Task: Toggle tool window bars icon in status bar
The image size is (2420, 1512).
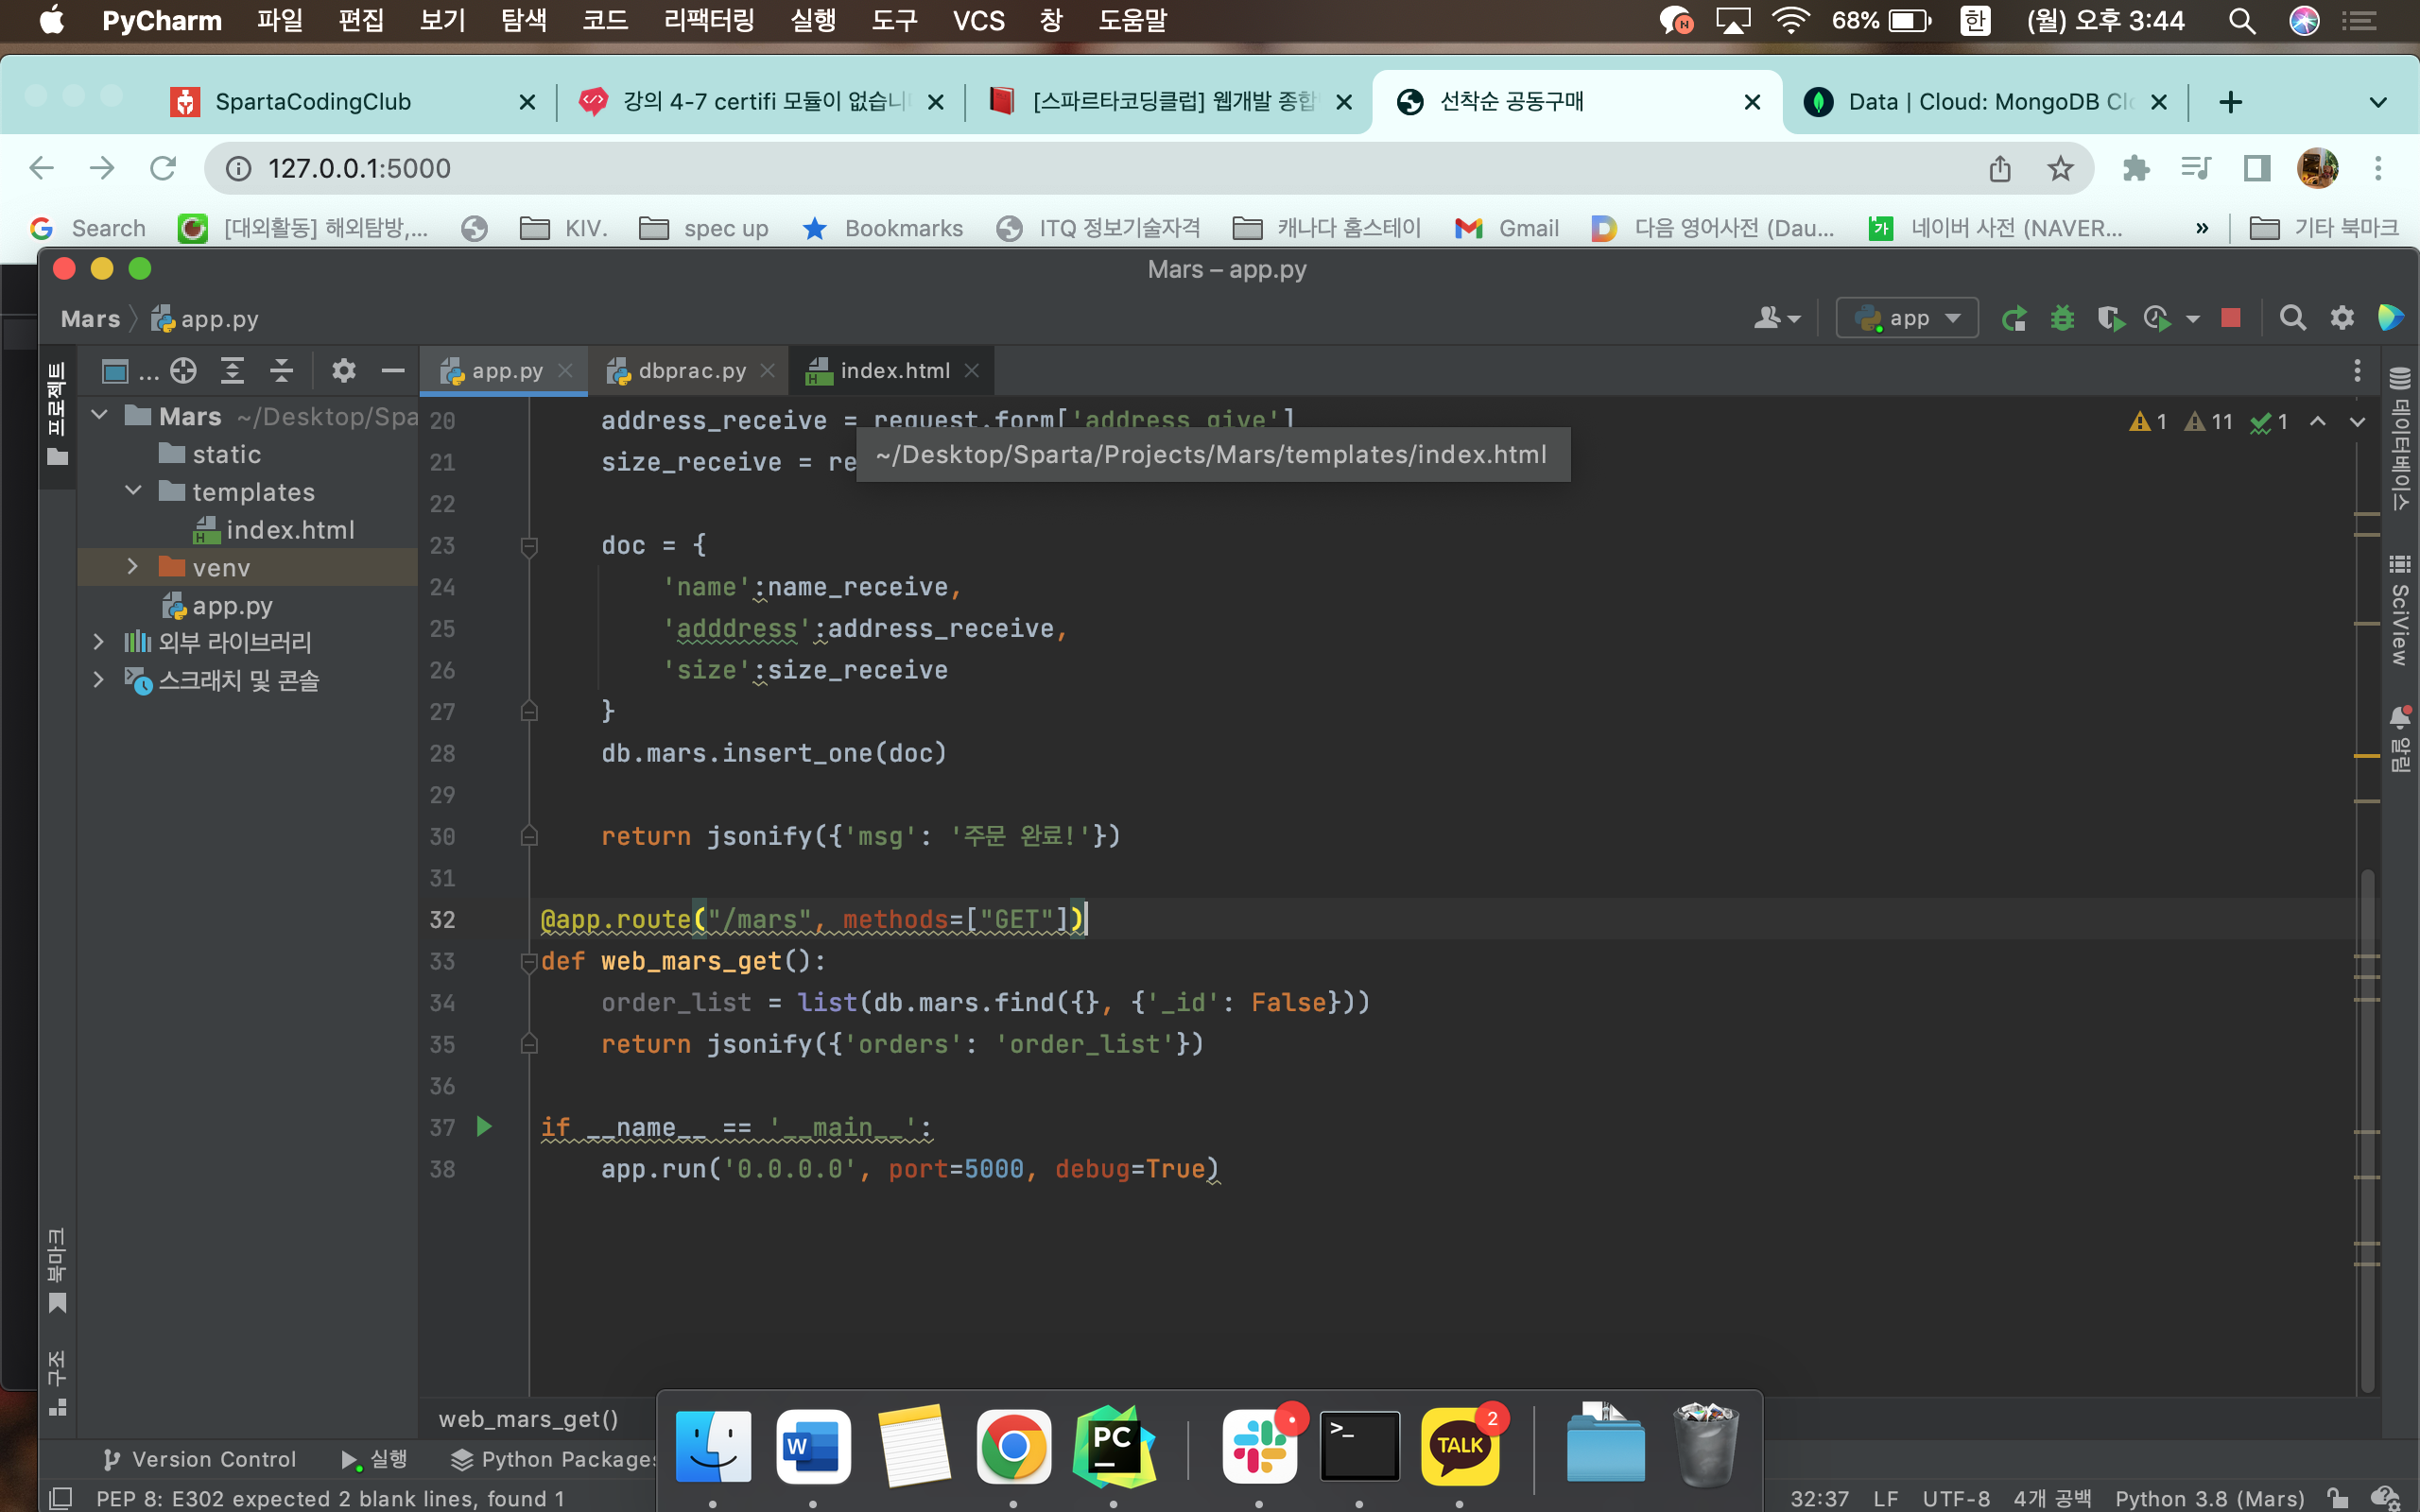Action: pos(61,1498)
